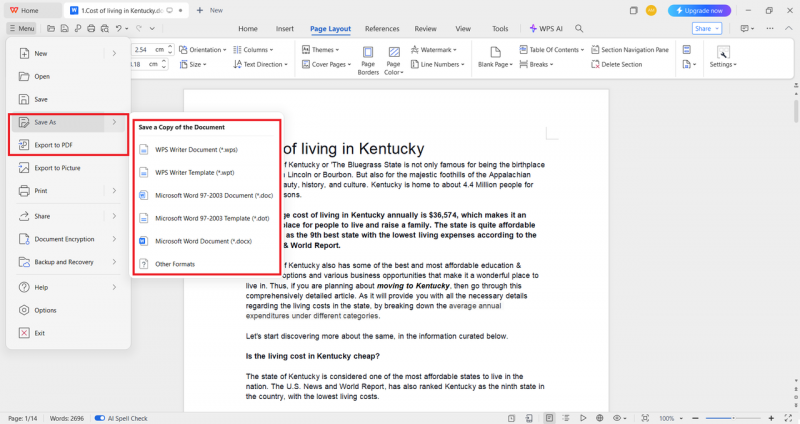Open the Columns dropdown
The image size is (800, 424).
click(253, 49)
